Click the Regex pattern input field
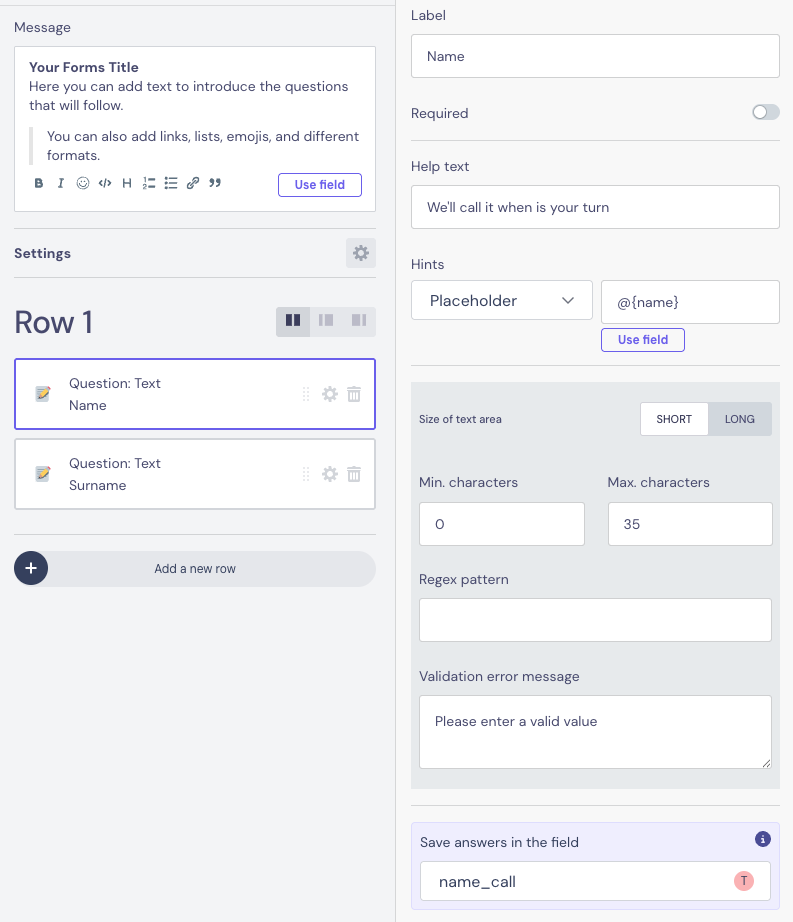 [x=595, y=620]
